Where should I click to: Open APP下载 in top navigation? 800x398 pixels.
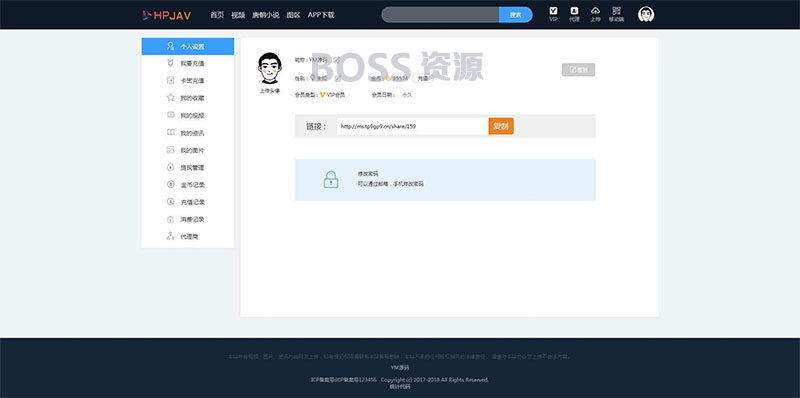[x=321, y=15]
